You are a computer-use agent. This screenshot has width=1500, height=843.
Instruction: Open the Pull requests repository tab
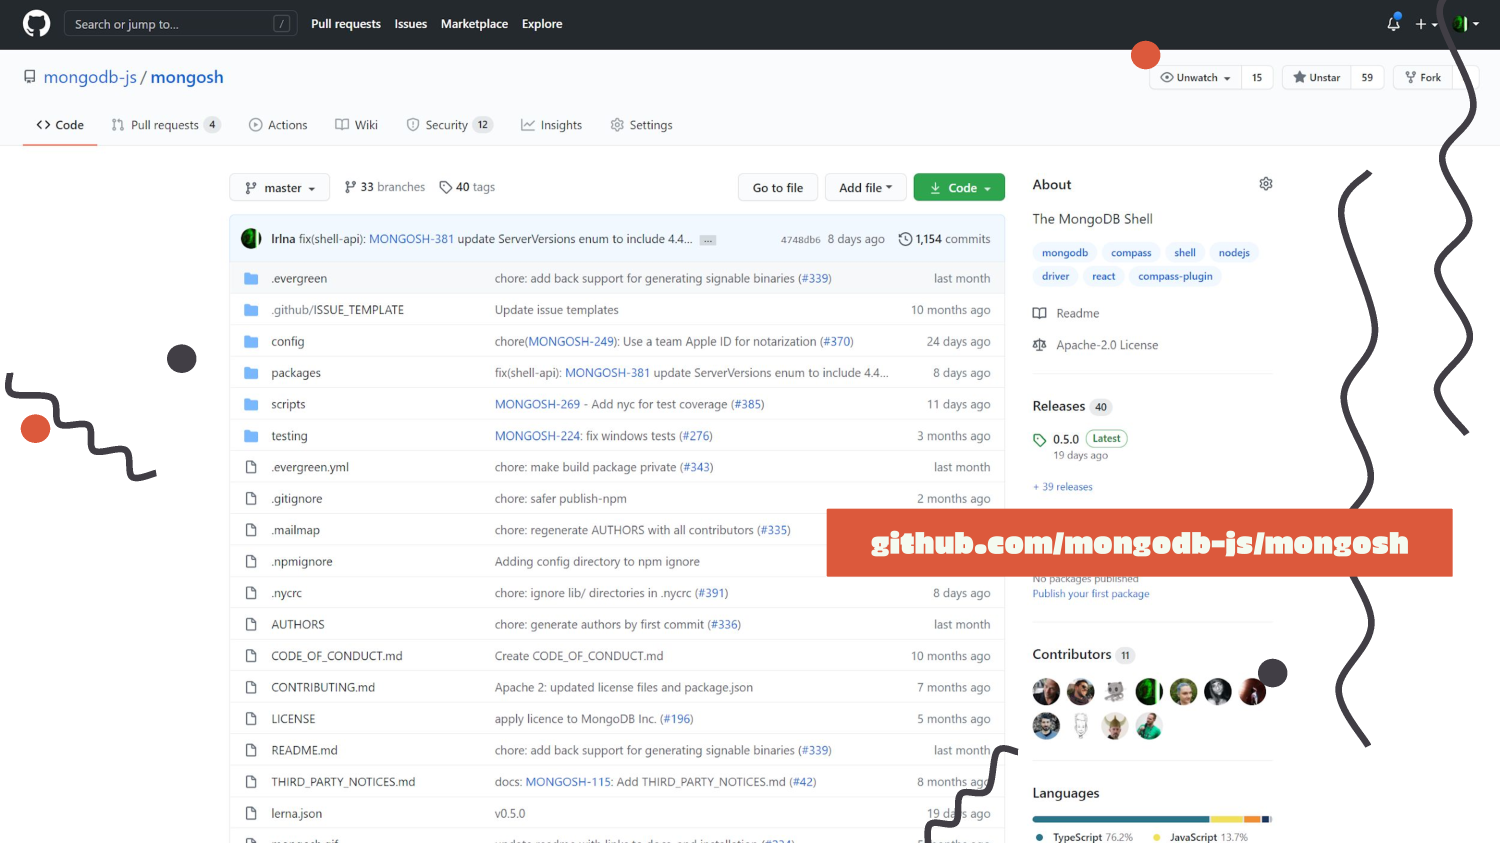point(164,125)
